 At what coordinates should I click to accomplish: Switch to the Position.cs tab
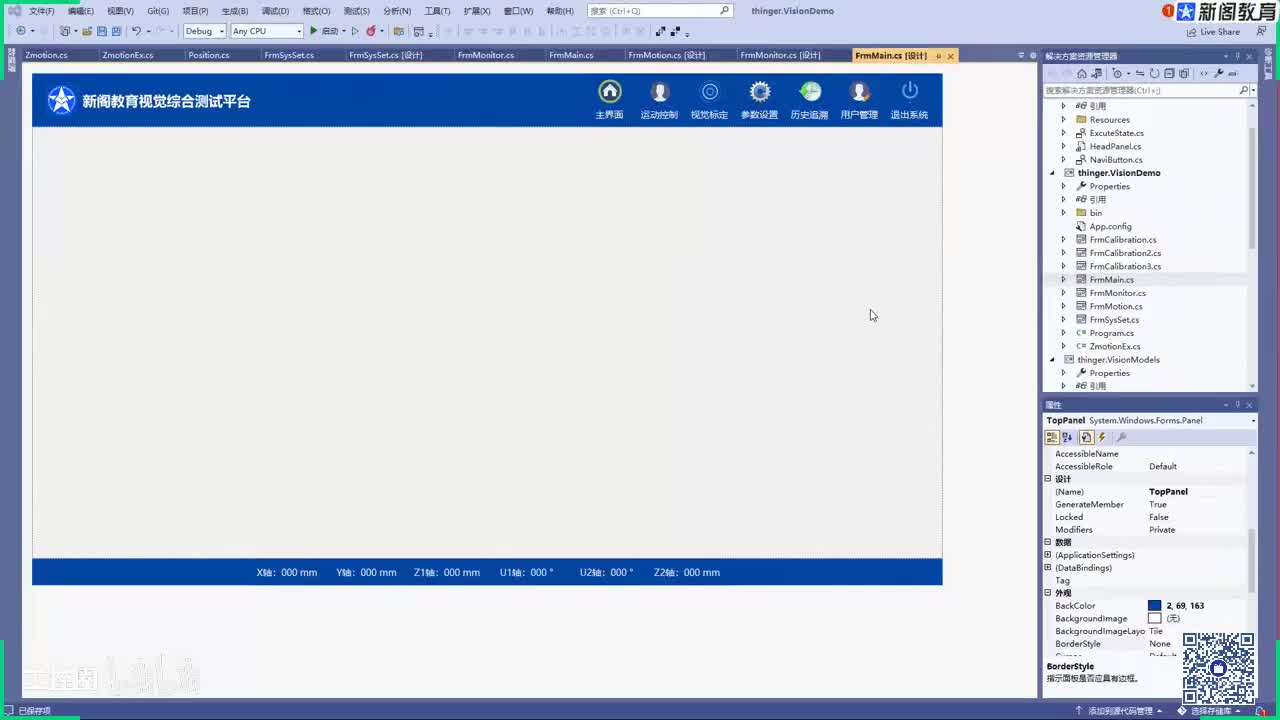(209, 55)
